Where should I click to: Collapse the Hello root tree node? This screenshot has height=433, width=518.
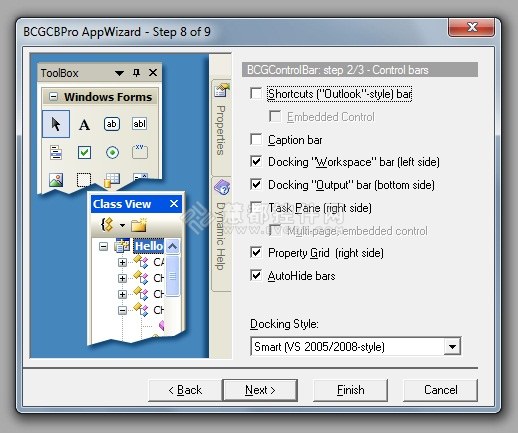click(103, 247)
